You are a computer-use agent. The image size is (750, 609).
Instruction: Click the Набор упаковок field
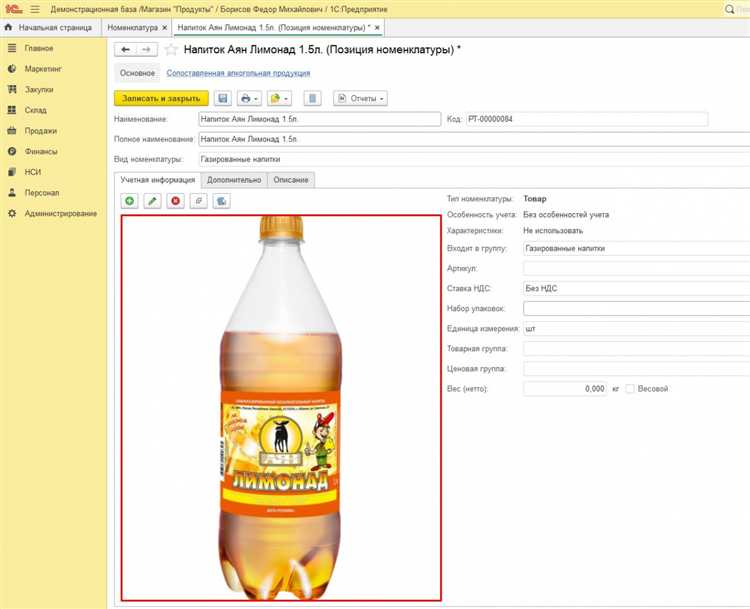(x=637, y=309)
